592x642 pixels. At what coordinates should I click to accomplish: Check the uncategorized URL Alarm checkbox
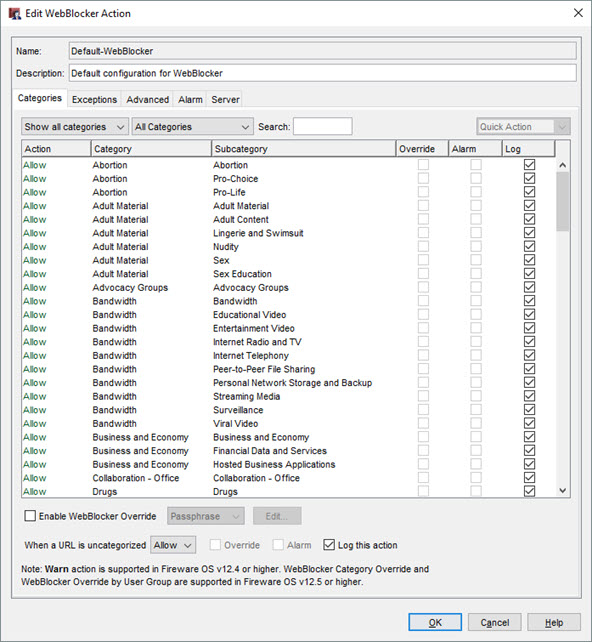(x=278, y=545)
